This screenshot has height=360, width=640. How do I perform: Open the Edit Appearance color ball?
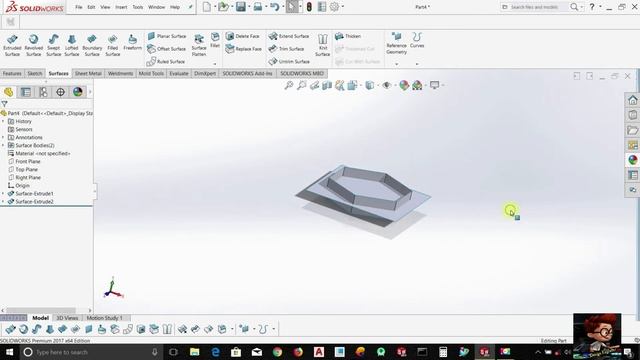tap(404, 85)
